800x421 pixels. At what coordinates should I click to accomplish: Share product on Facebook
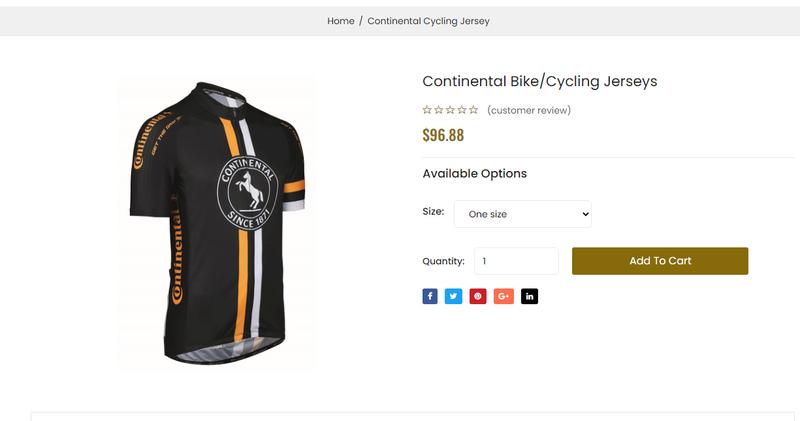[x=430, y=296]
